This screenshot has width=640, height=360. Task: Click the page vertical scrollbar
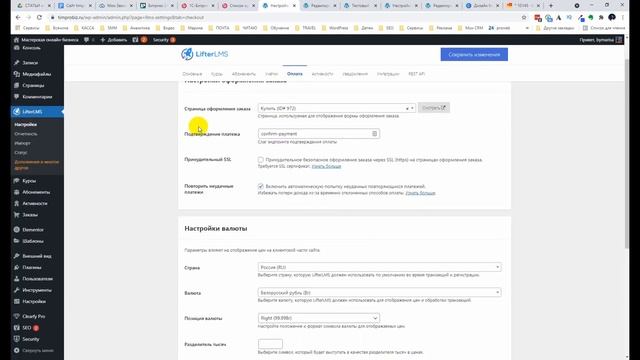(627, 153)
